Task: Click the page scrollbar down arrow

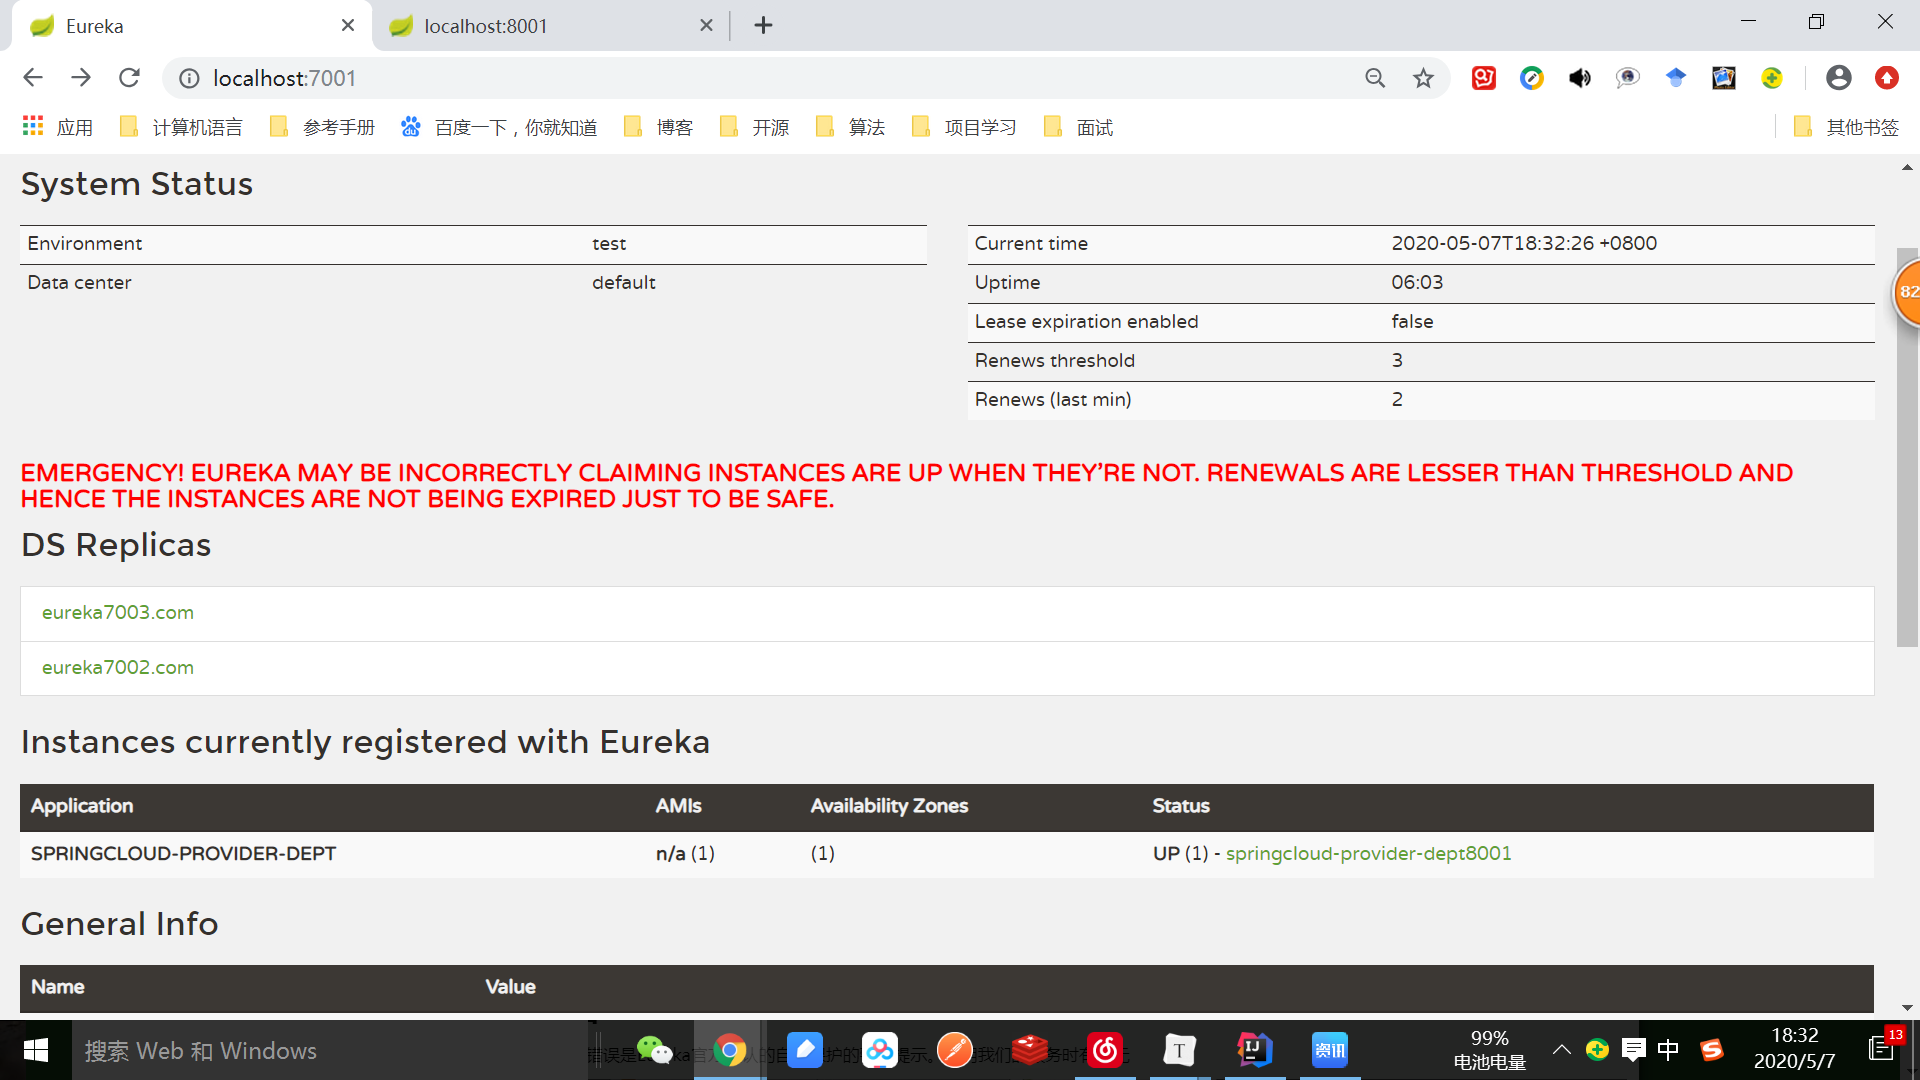Action: (1907, 1008)
